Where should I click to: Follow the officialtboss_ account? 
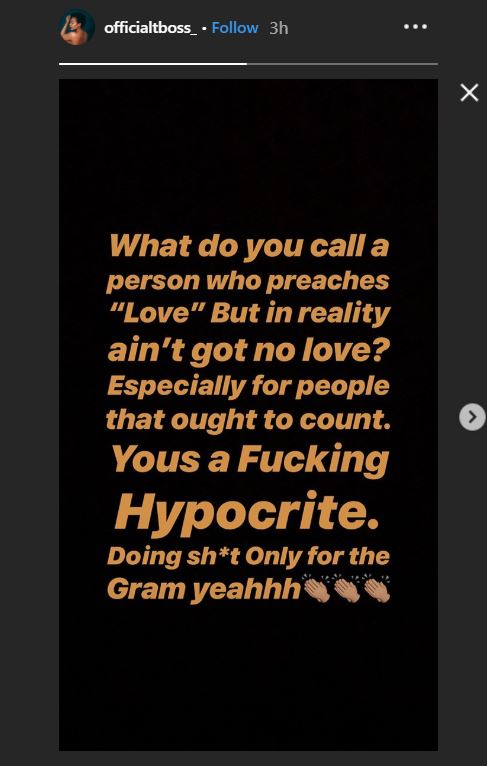[x=234, y=28]
